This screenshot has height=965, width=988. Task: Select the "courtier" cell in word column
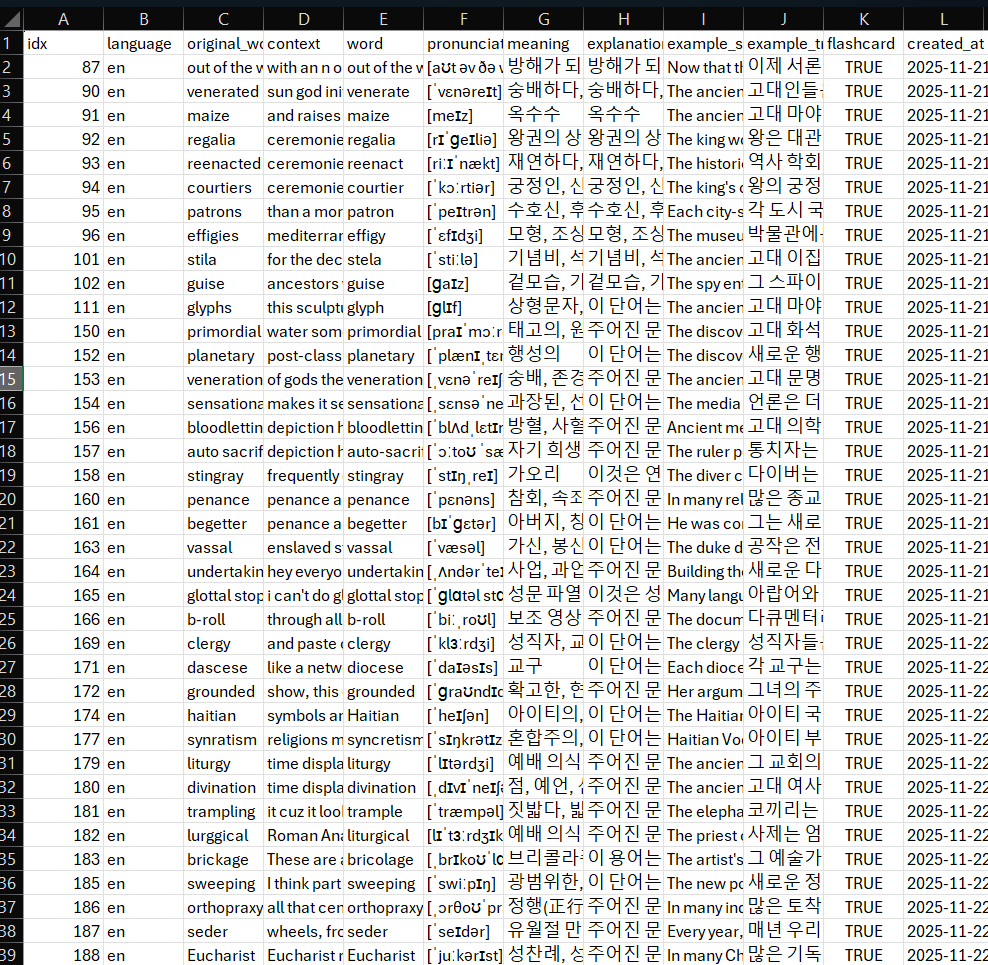[383, 187]
